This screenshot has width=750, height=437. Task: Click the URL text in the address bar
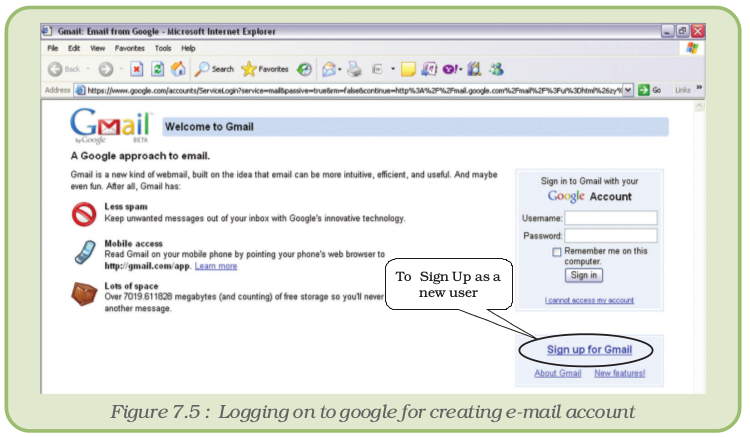[x=354, y=90]
